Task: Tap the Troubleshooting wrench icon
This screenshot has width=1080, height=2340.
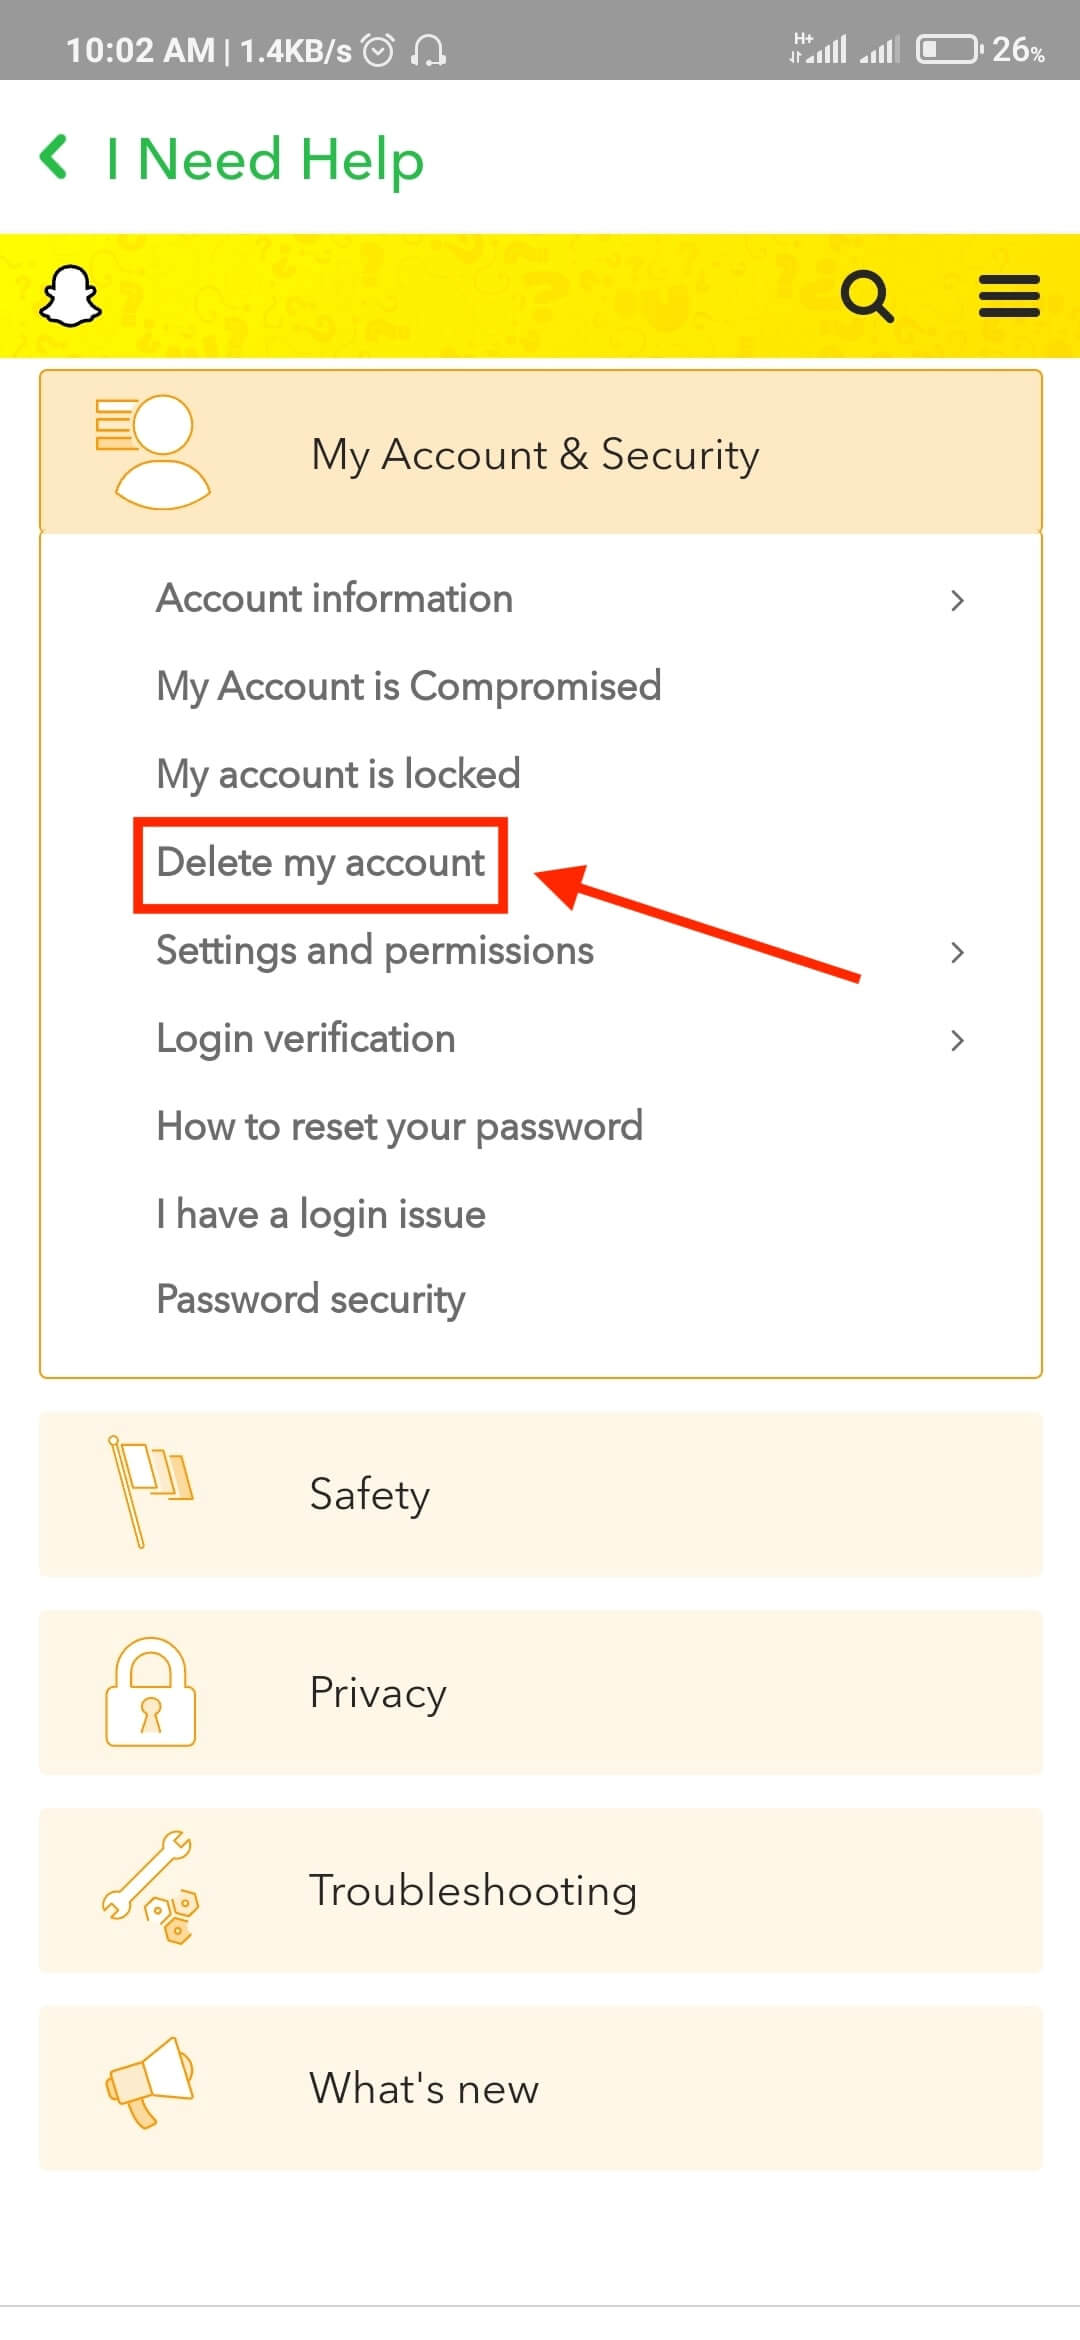Action: point(151,1888)
